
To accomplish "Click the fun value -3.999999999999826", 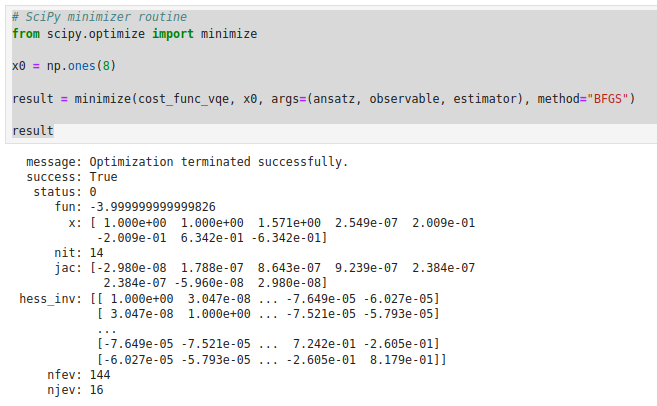I will pyautogui.click(x=153, y=207).
